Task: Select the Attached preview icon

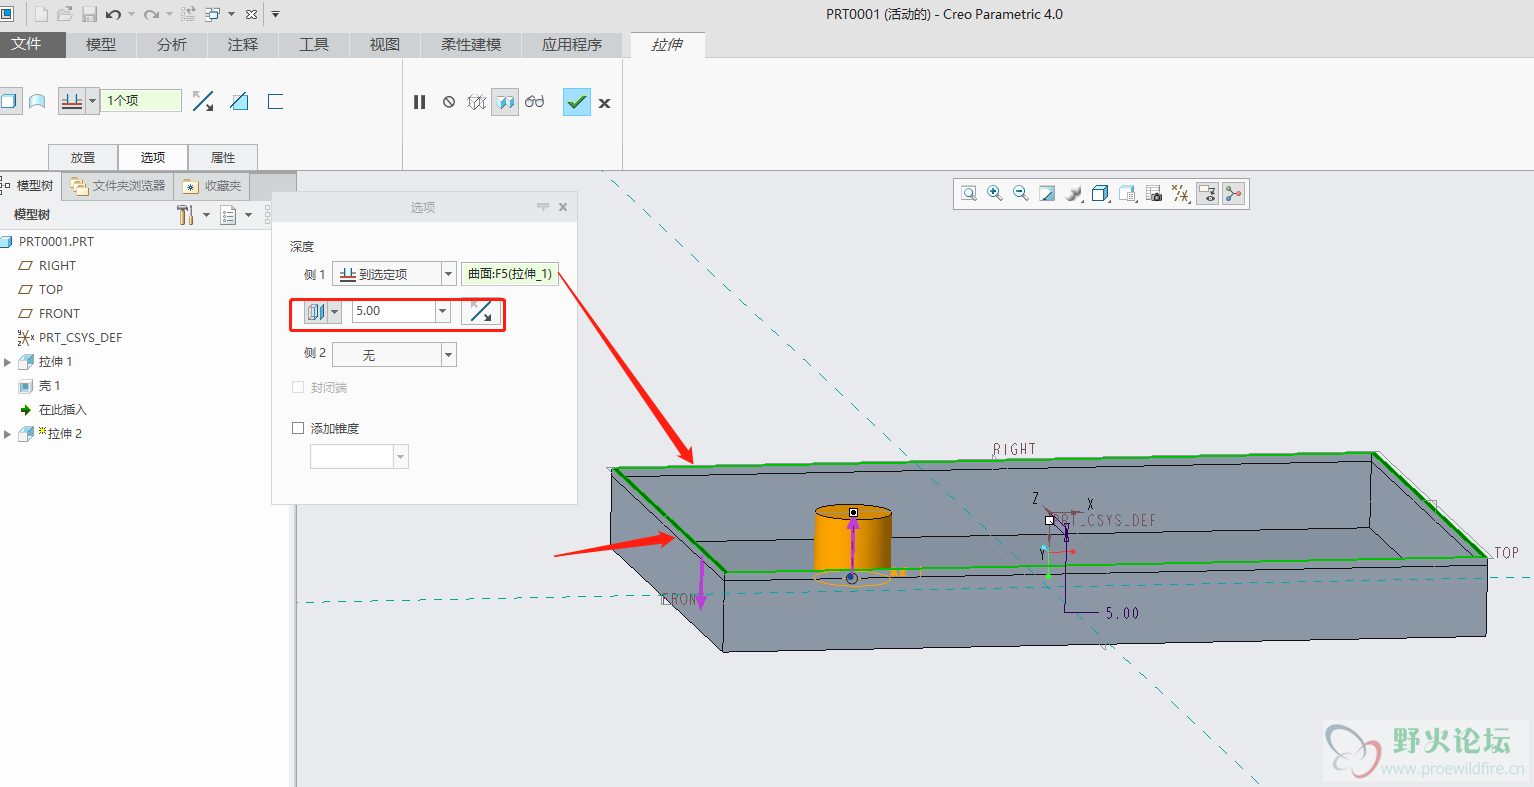Action: point(505,101)
